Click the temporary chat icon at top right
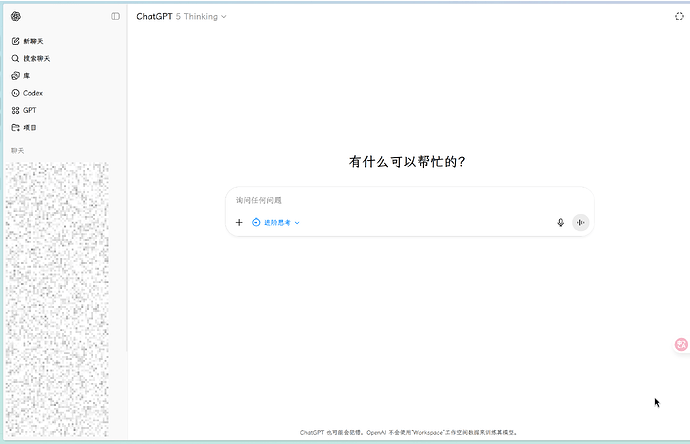This screenshot has height=444, width=690. pos(679,16)
